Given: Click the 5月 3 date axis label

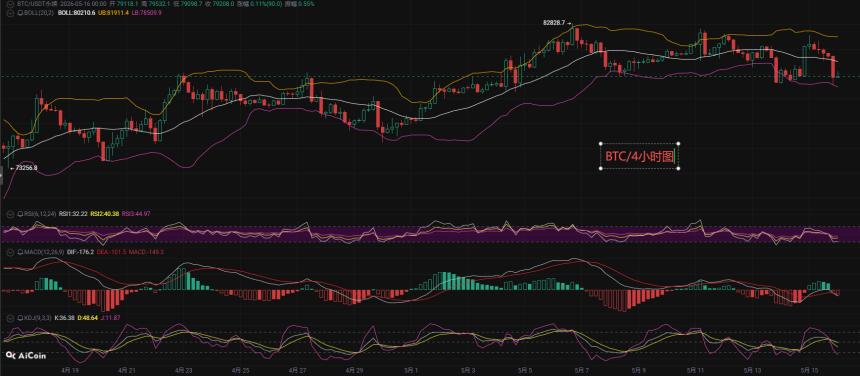Looking at the screenshot, I should click(x=467, y=371).
